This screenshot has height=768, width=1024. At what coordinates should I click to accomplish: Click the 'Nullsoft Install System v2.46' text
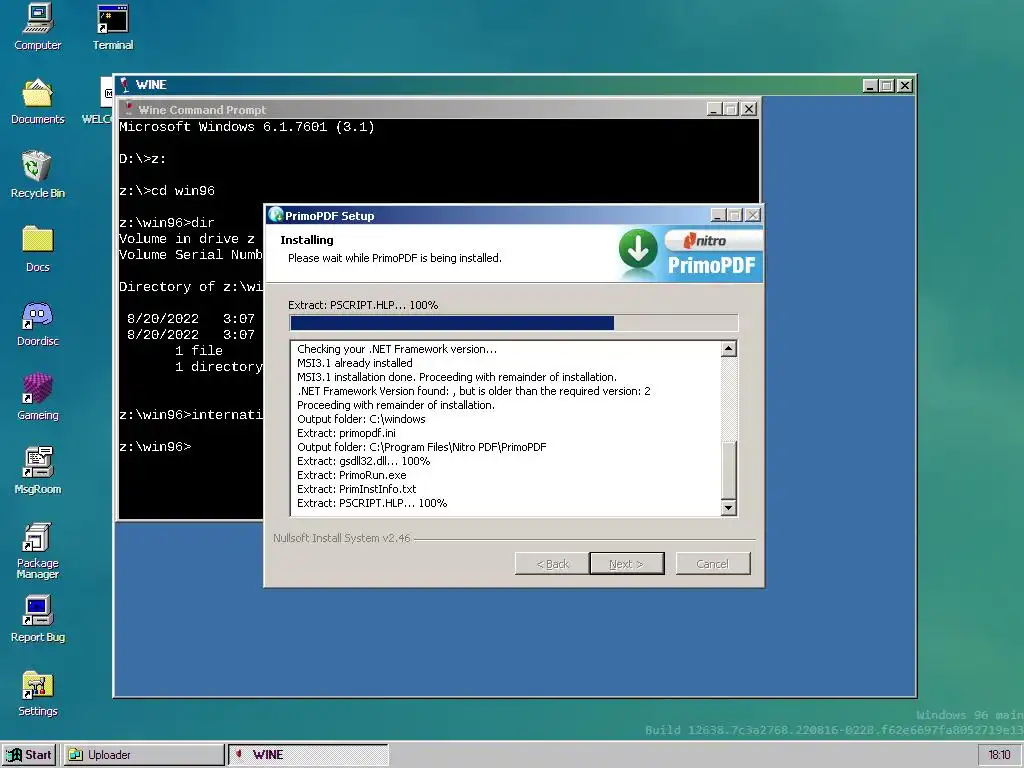342,538
